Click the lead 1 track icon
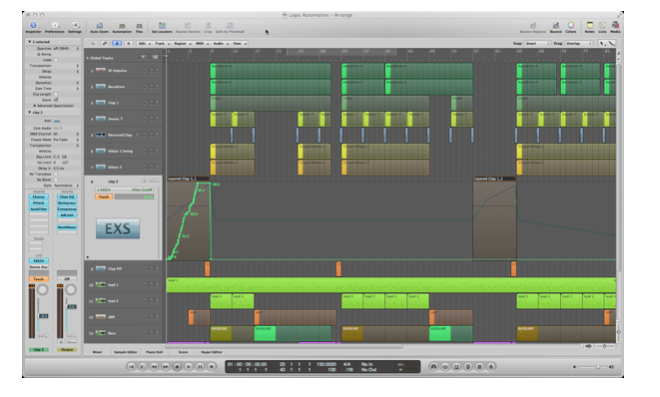The image size is (660, 397). (101, 285)
